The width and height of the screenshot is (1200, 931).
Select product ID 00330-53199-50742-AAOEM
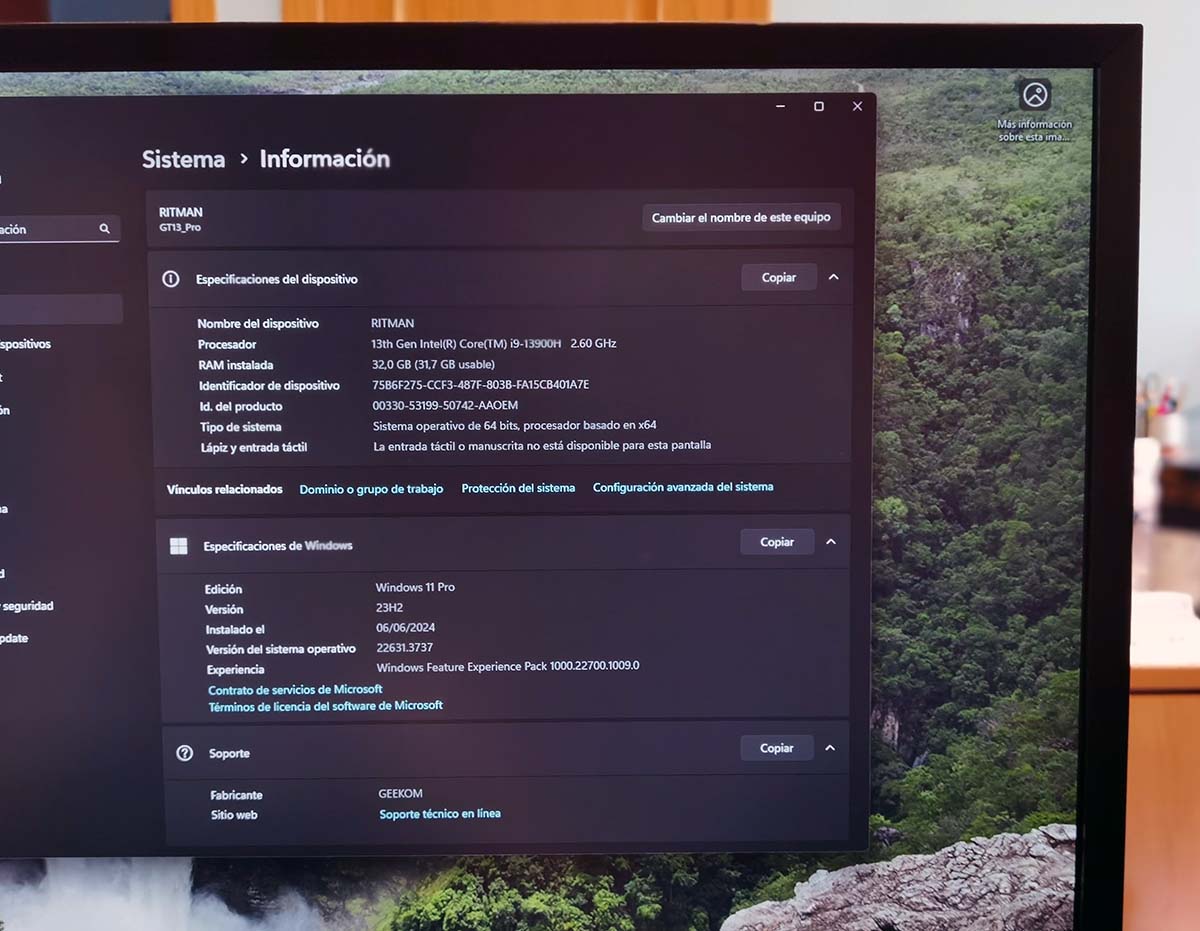pos(445,406)
